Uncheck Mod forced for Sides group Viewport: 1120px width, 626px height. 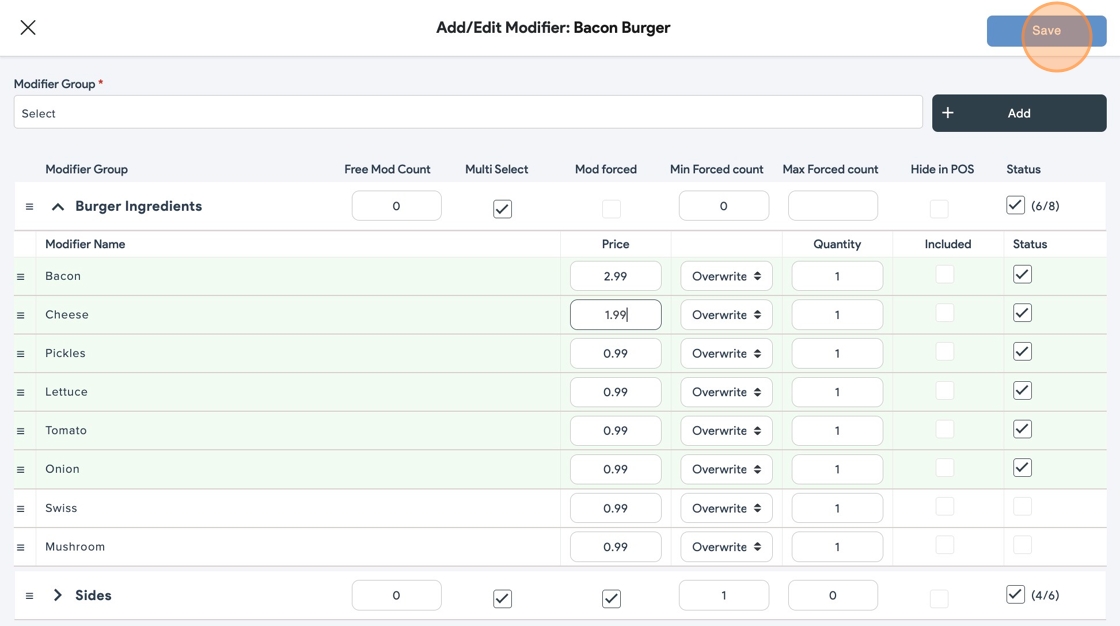pyautogui.click(x=611, y=598)
